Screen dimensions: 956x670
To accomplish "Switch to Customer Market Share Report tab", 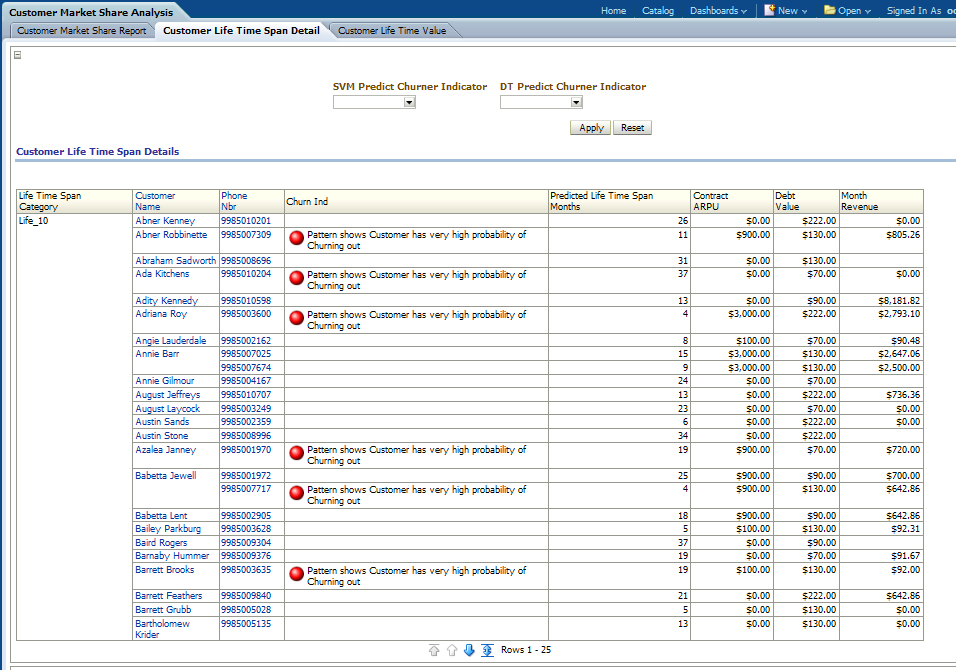I will click(x=82, y=31).
